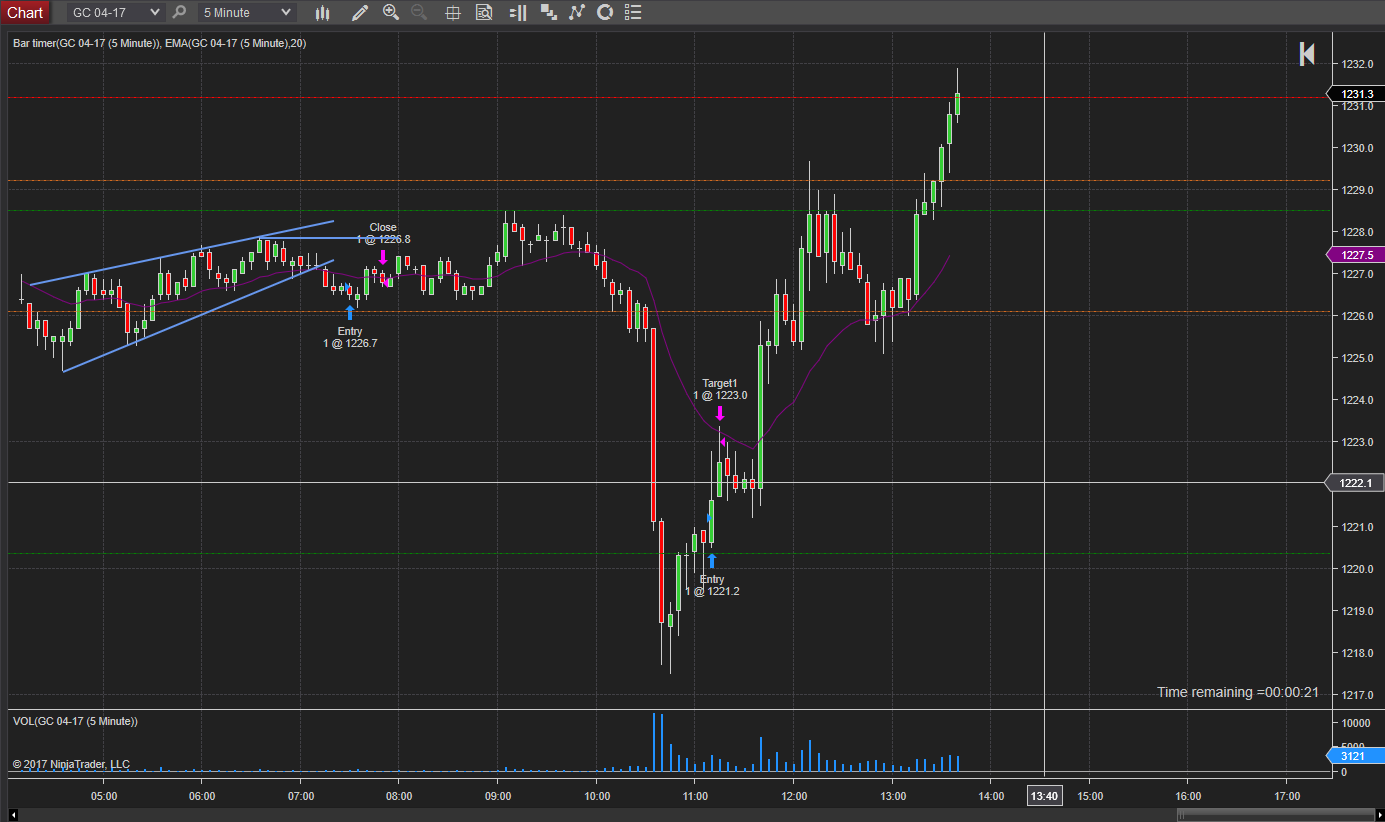Click the 05:00 time axis label
Viewport: 1385px width, 822px height.
coord(104,796)
